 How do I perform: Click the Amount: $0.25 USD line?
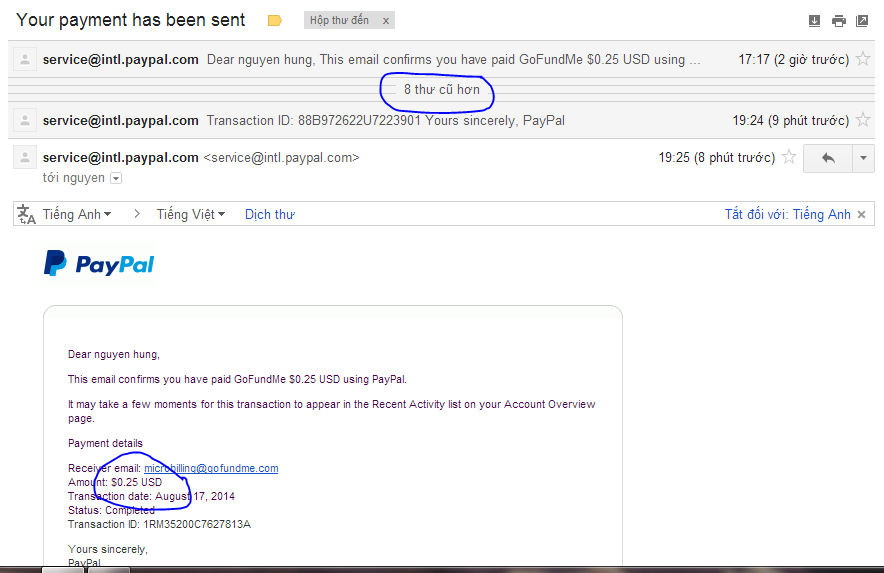click(115, 482)
